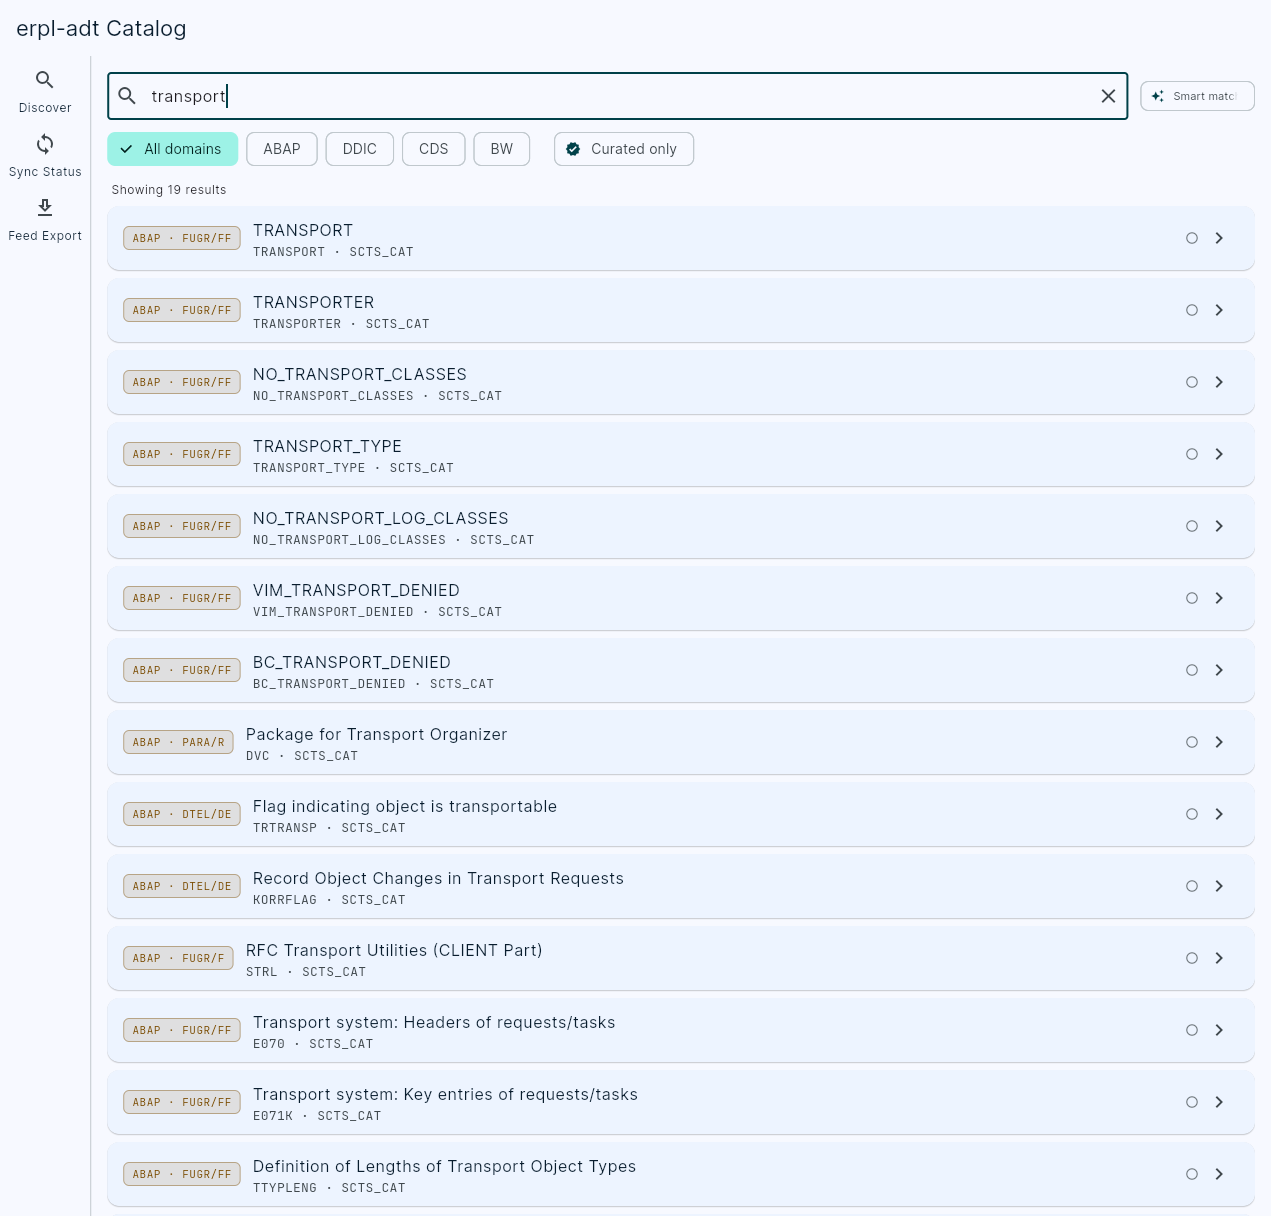Filter results by CDS domain

pyautogui.click(x=434, y=149)
